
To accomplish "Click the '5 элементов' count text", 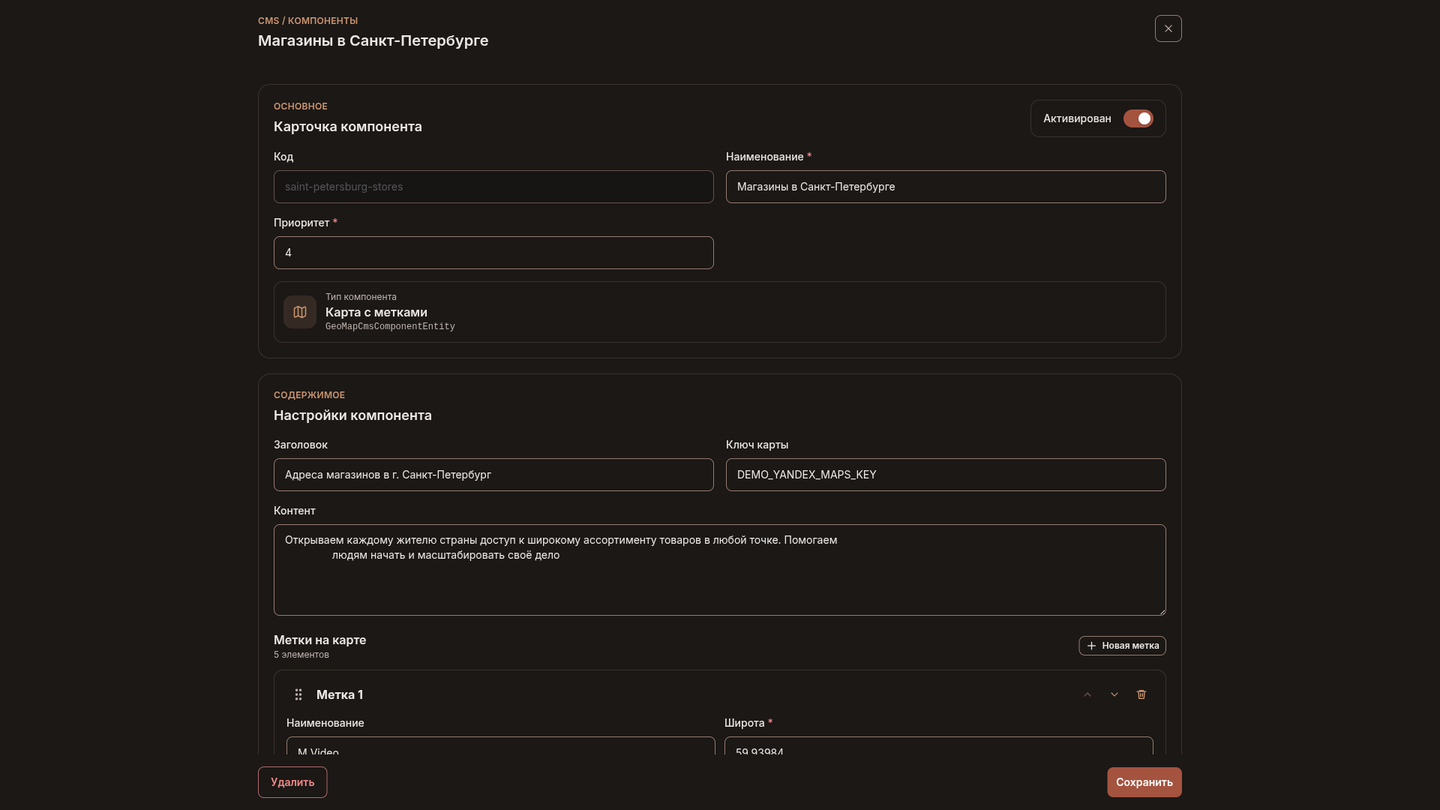I will 301,655.
